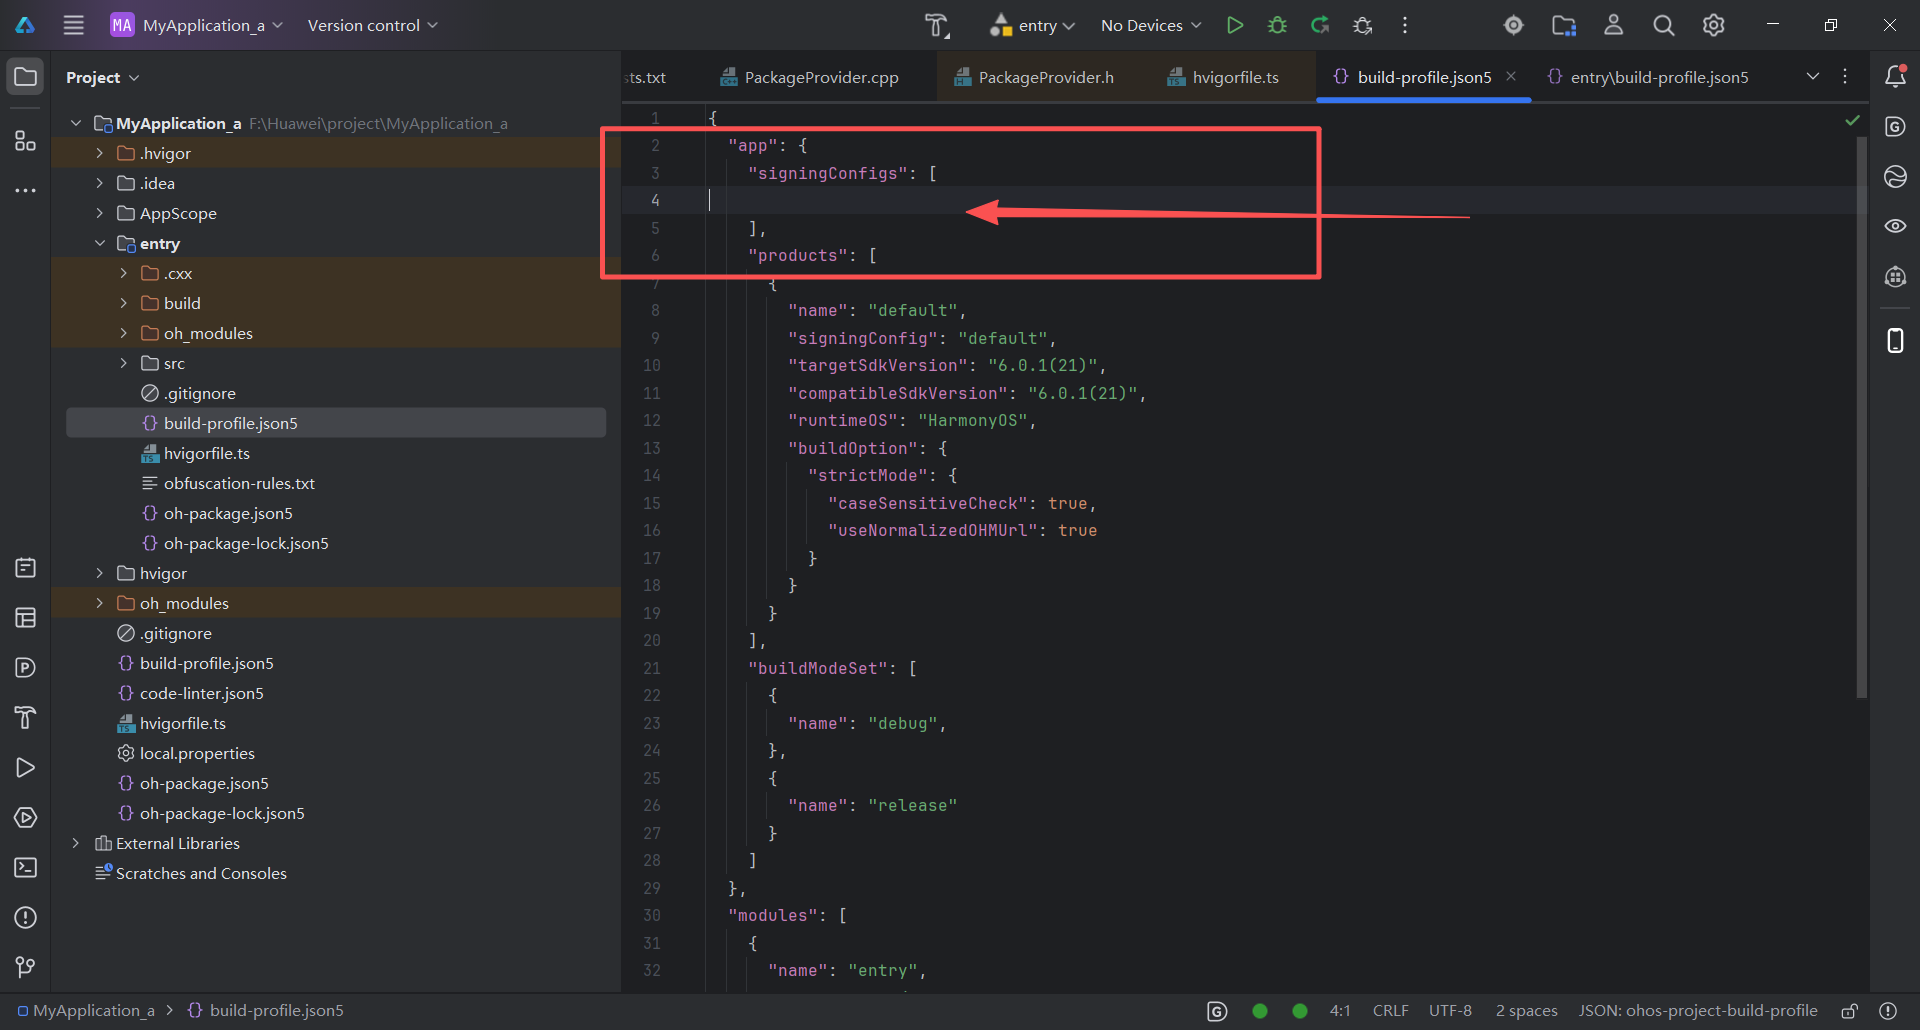Image resolution: width=1920 pixels, height=1030 pixels.
Task: Open the No Devices dropdown
Action: point(1149,25)
